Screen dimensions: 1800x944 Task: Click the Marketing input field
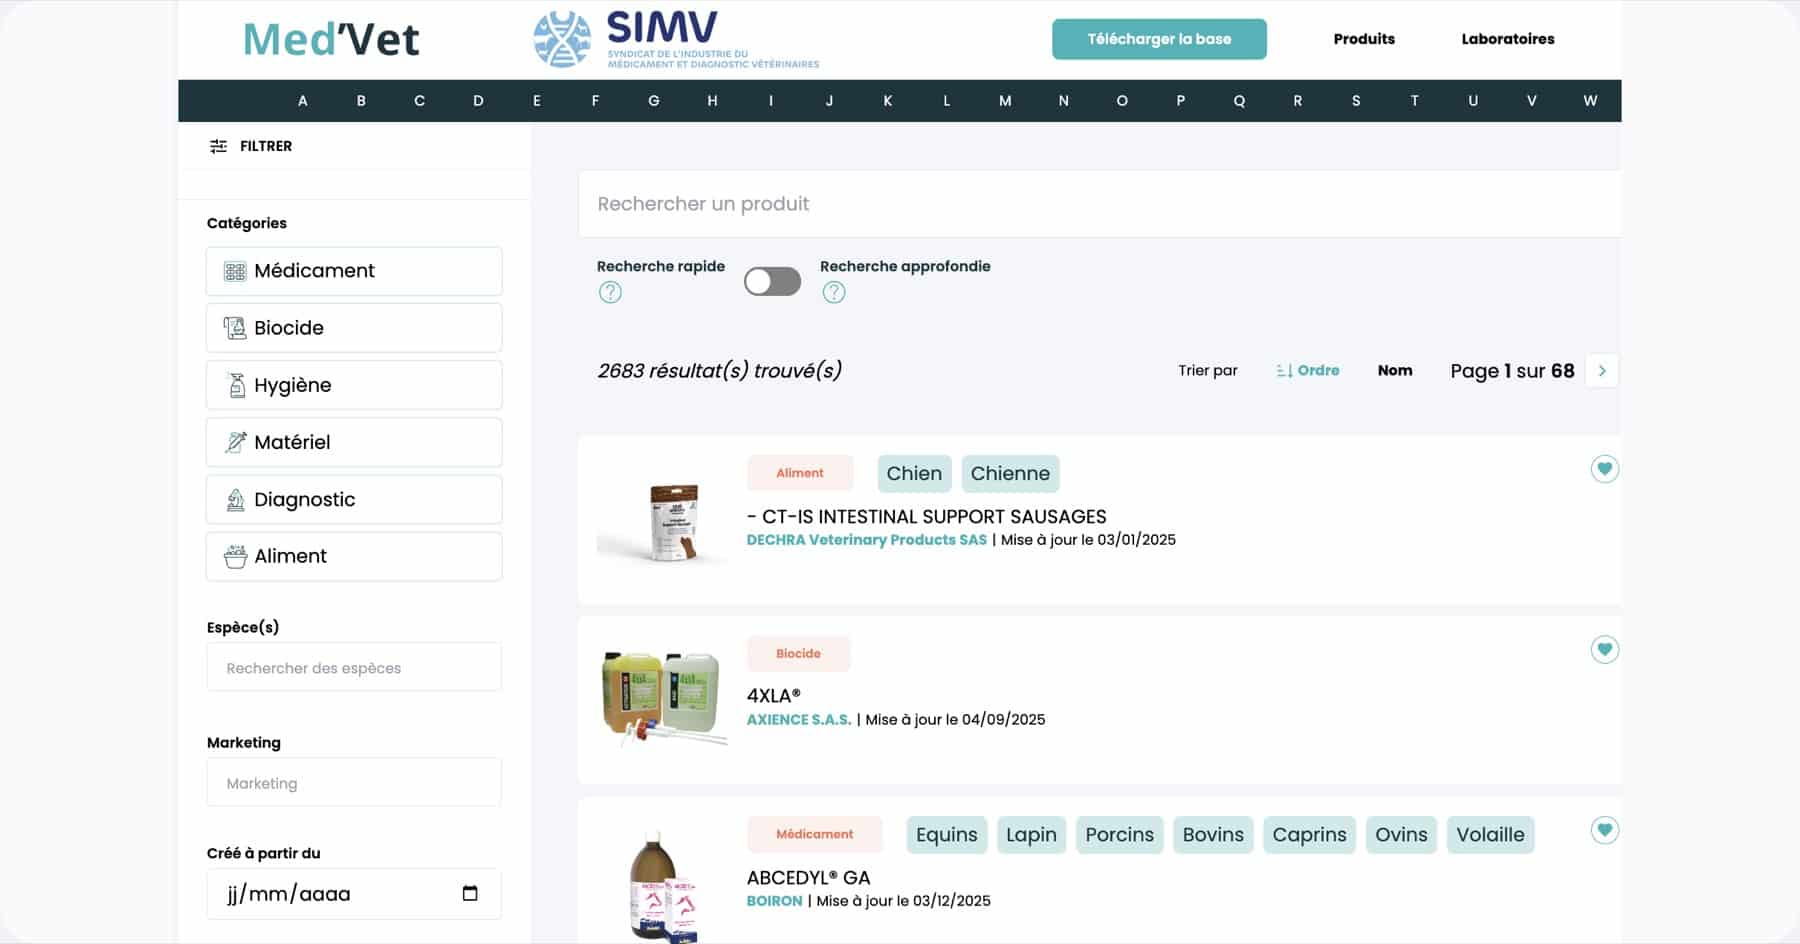click(354, 782)
